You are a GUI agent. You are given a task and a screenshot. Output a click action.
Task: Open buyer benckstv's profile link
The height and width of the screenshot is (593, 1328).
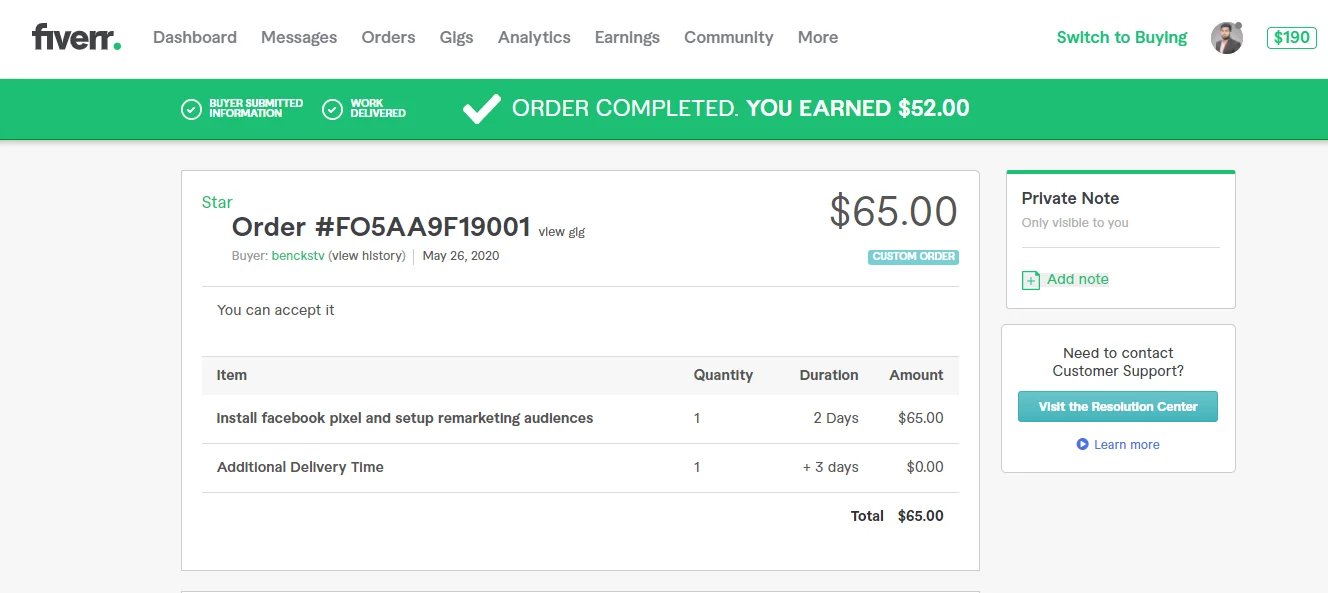tap(298, 256)
